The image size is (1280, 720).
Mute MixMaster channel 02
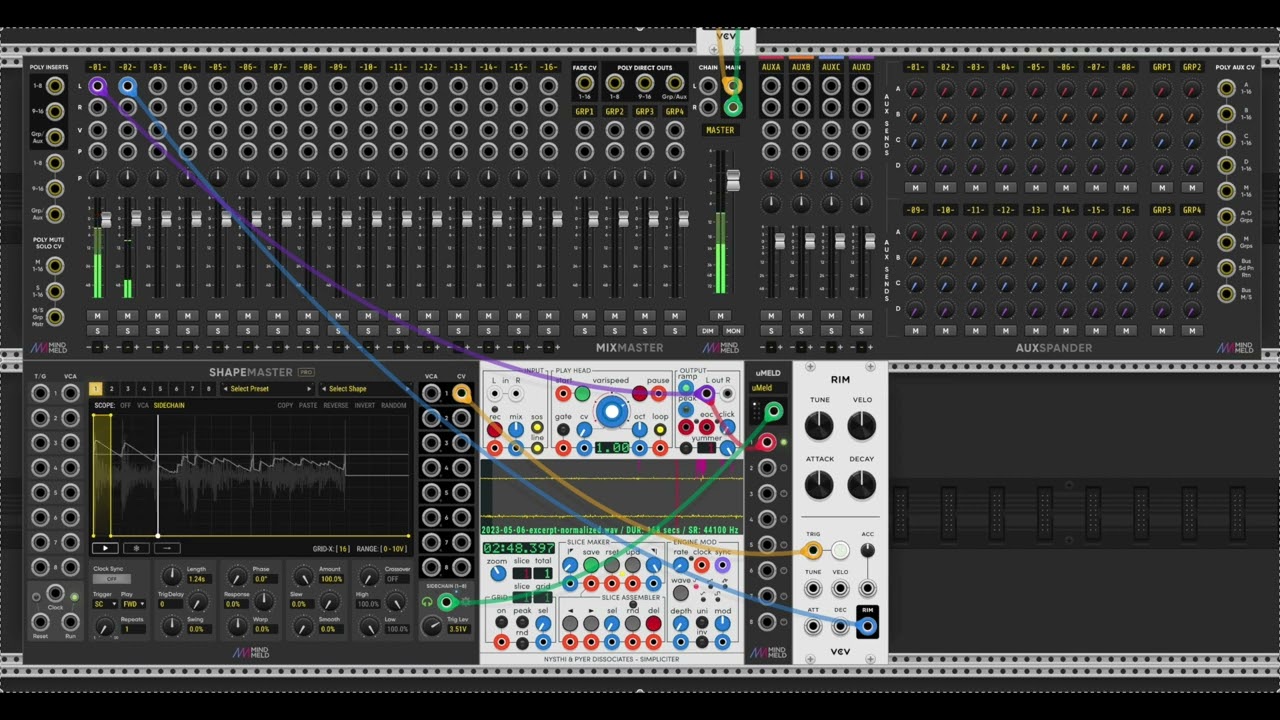(x=127, y=316)
